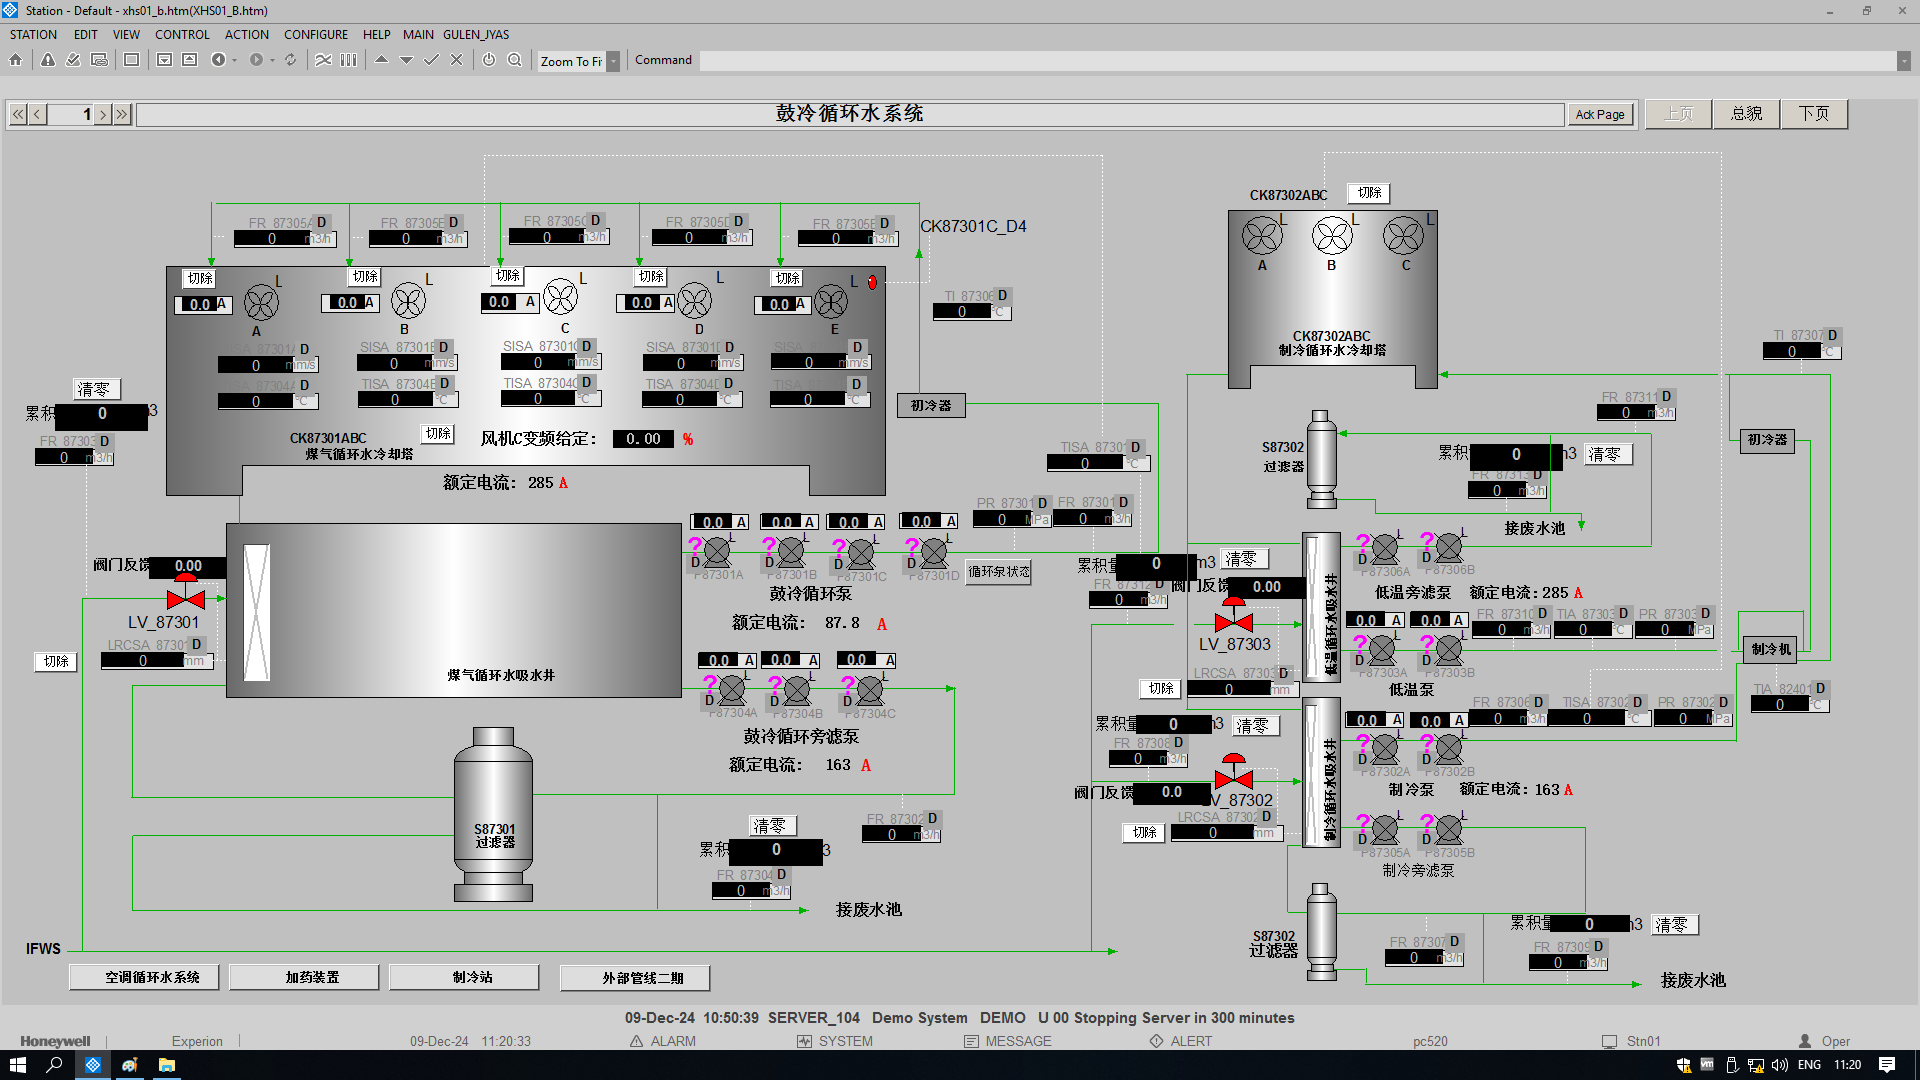
Task: Click the Home icon in toolbar
Action: click(x=16, y=60)
